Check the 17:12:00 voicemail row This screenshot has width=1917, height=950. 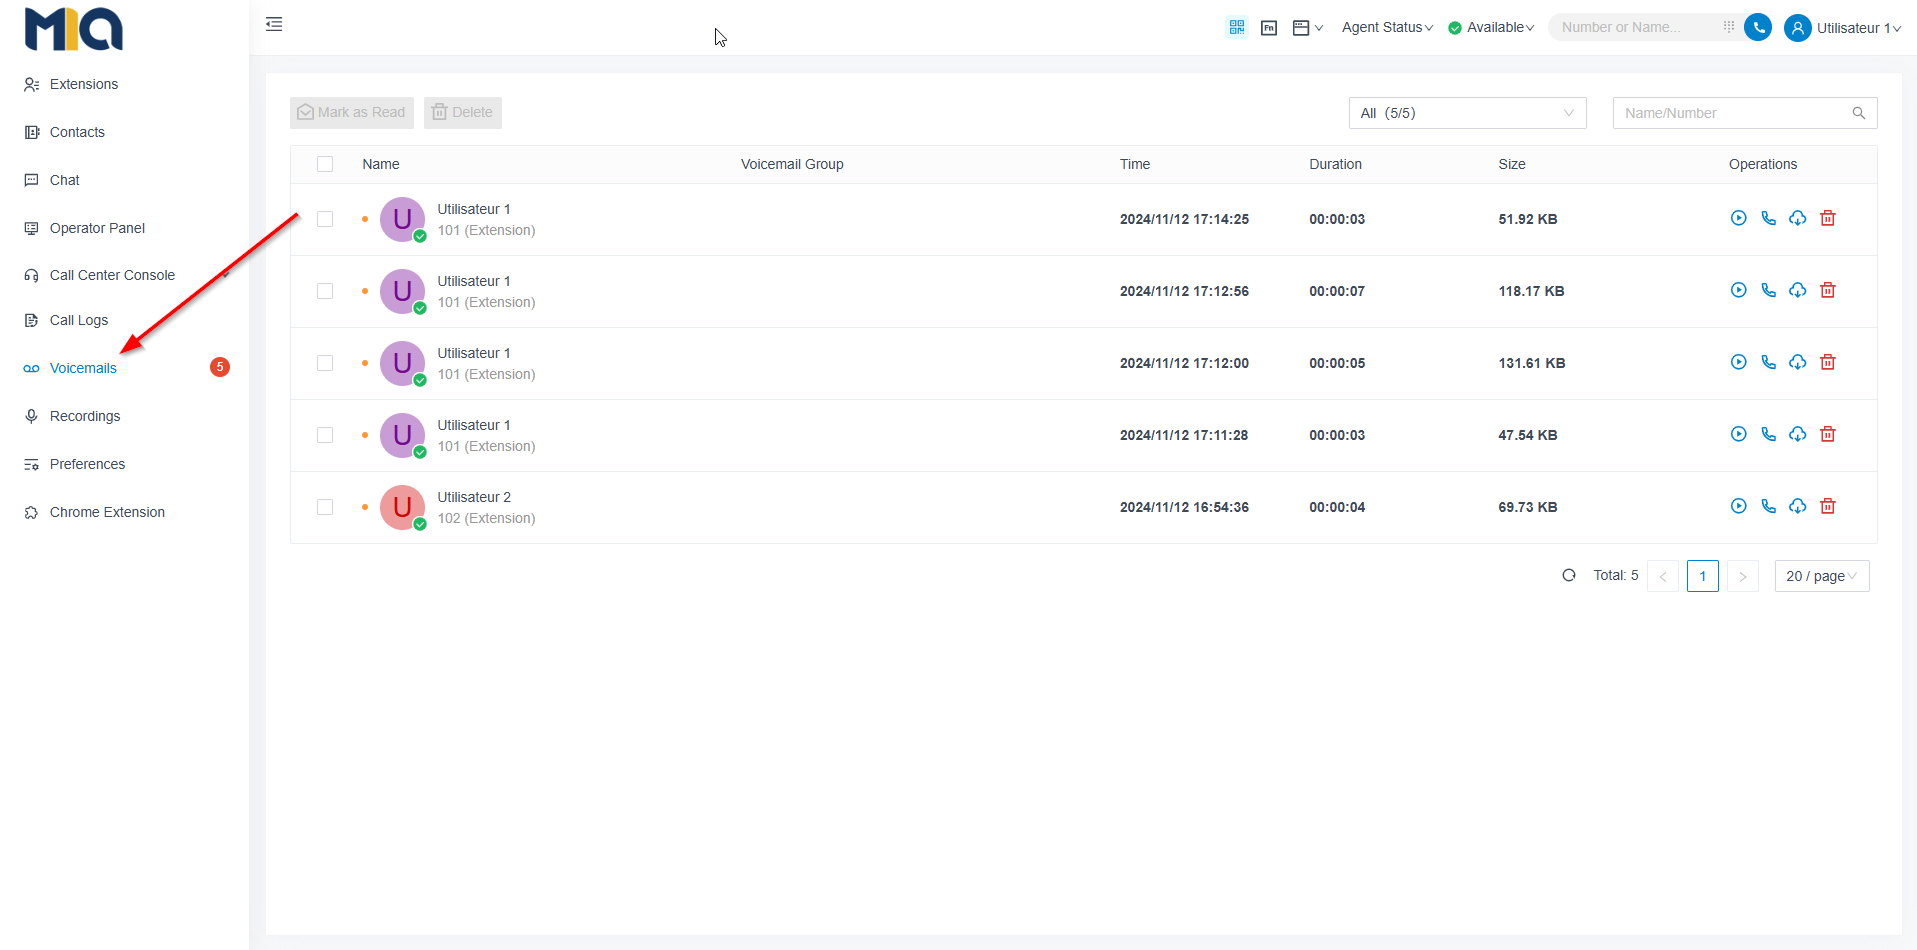pyautogui.click(x=325, y=363)
